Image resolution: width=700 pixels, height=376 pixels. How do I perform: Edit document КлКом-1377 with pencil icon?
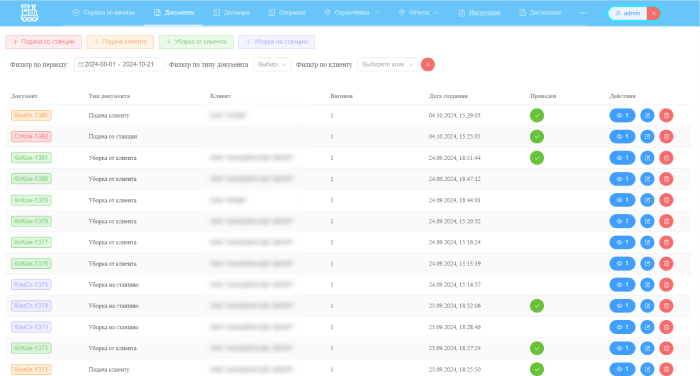(647, 242)
